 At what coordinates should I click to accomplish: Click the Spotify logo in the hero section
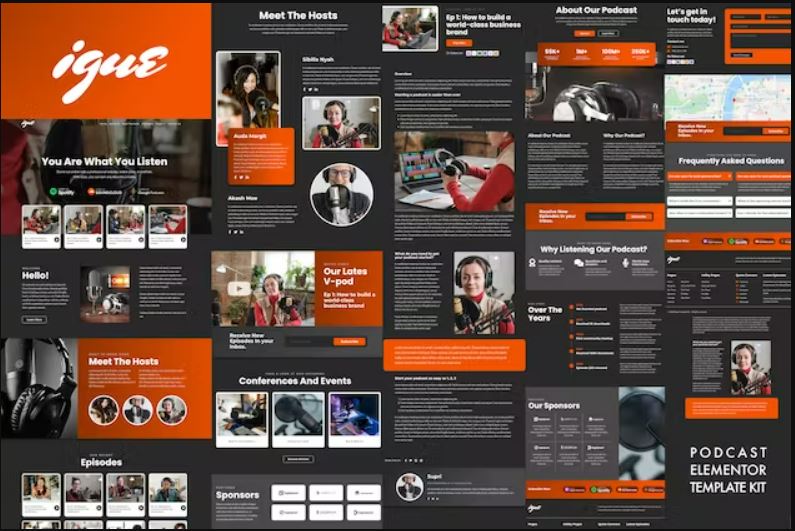click(61, 190)
